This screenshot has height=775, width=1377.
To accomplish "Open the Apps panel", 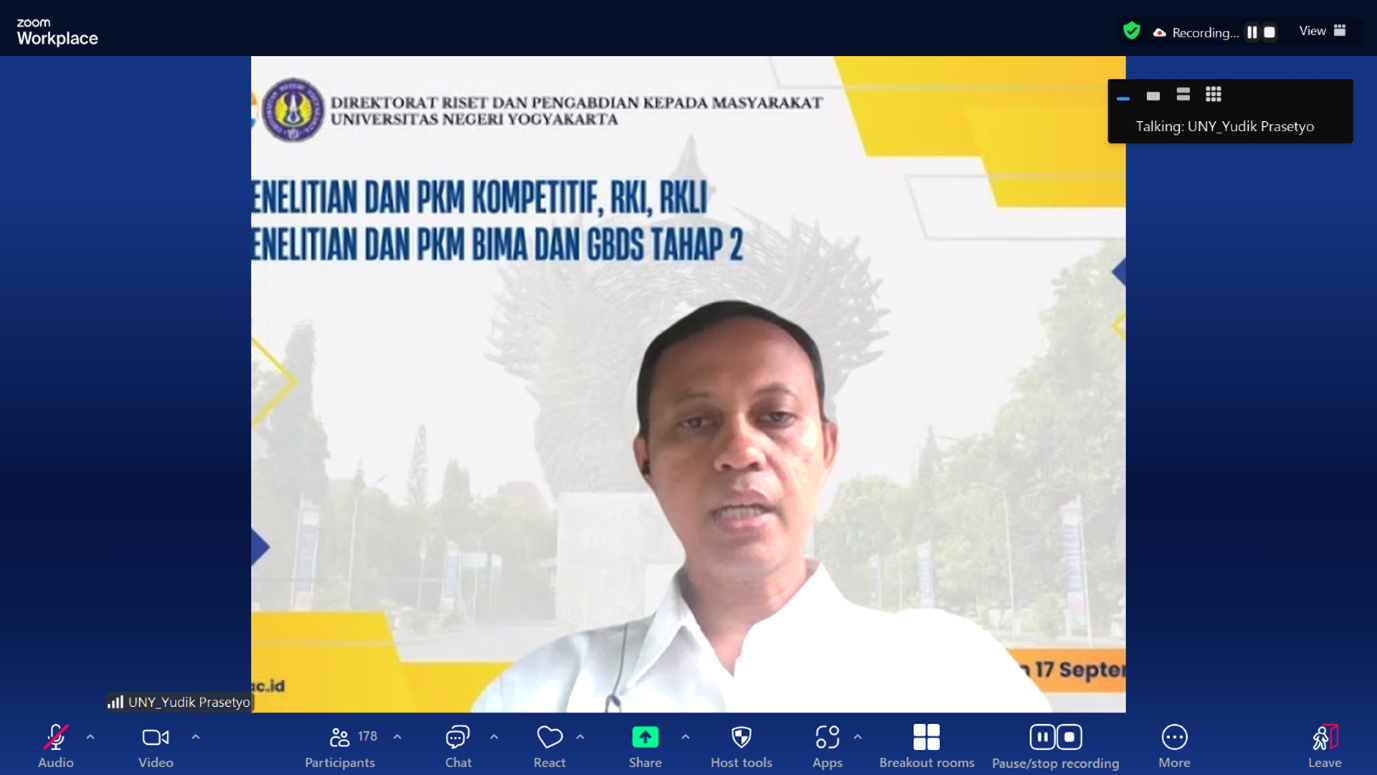I will click(827, 745).
